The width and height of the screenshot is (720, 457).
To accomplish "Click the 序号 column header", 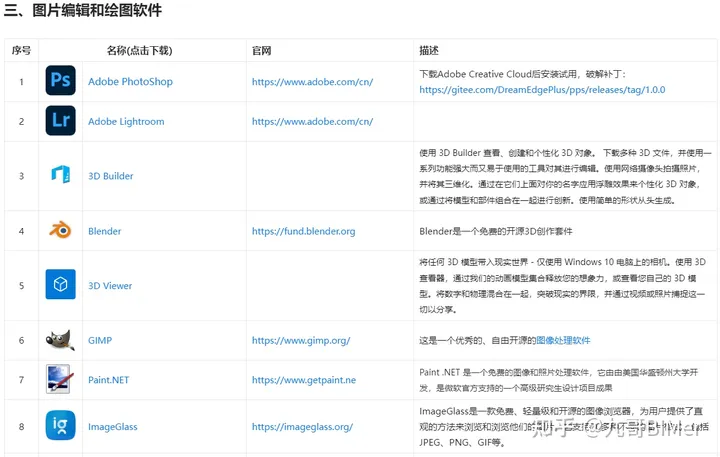I will pos(22,51).
